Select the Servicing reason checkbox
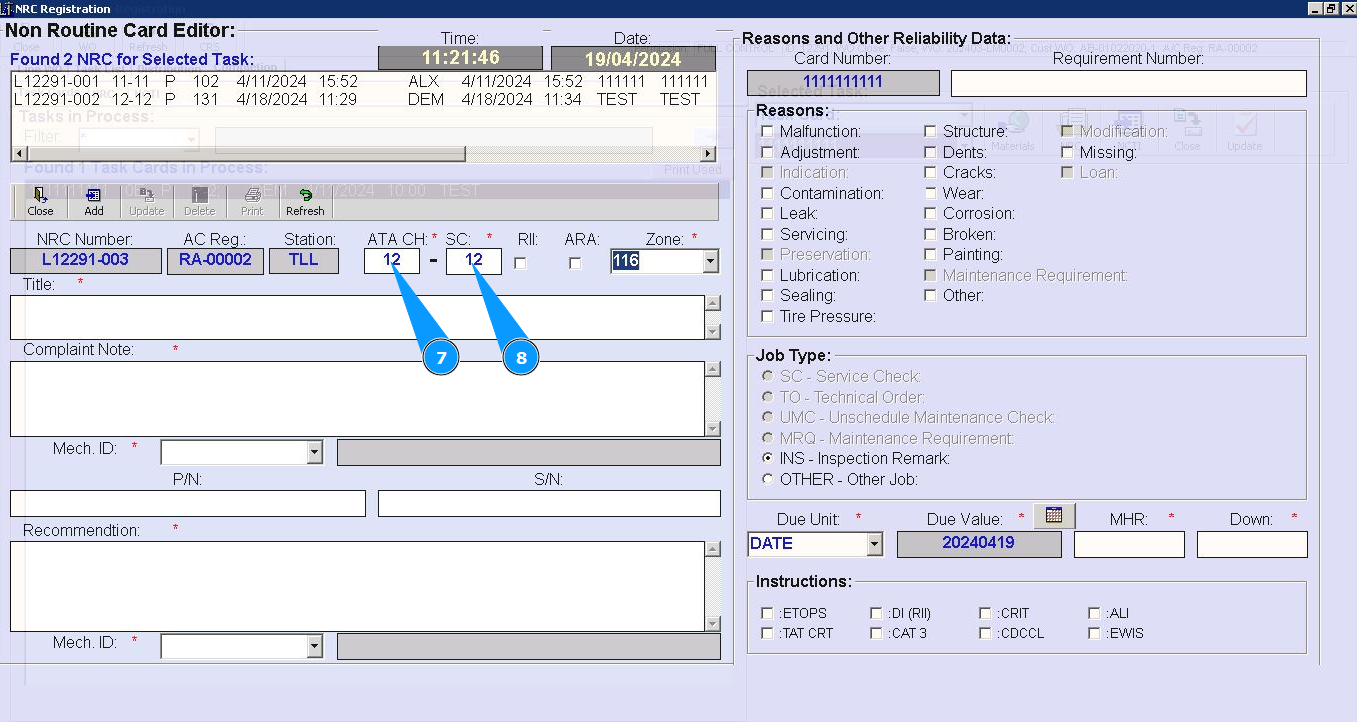 coord(767,234)
